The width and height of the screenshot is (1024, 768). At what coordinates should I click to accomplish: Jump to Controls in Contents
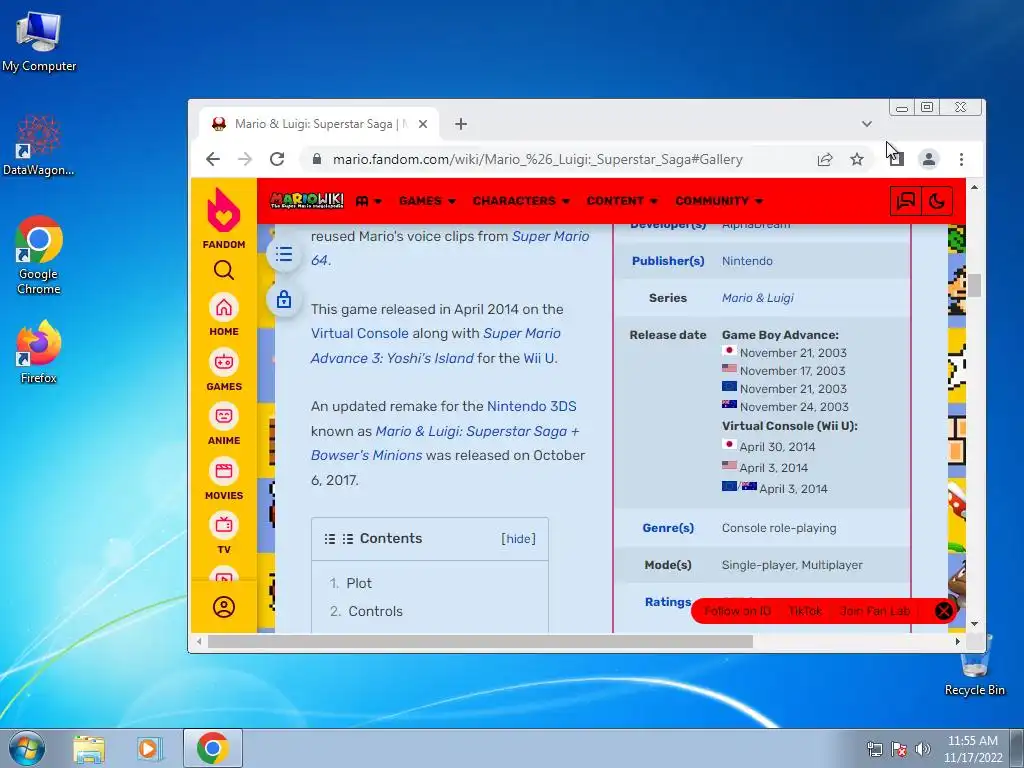pyautogui.click(x=376, y=611)
